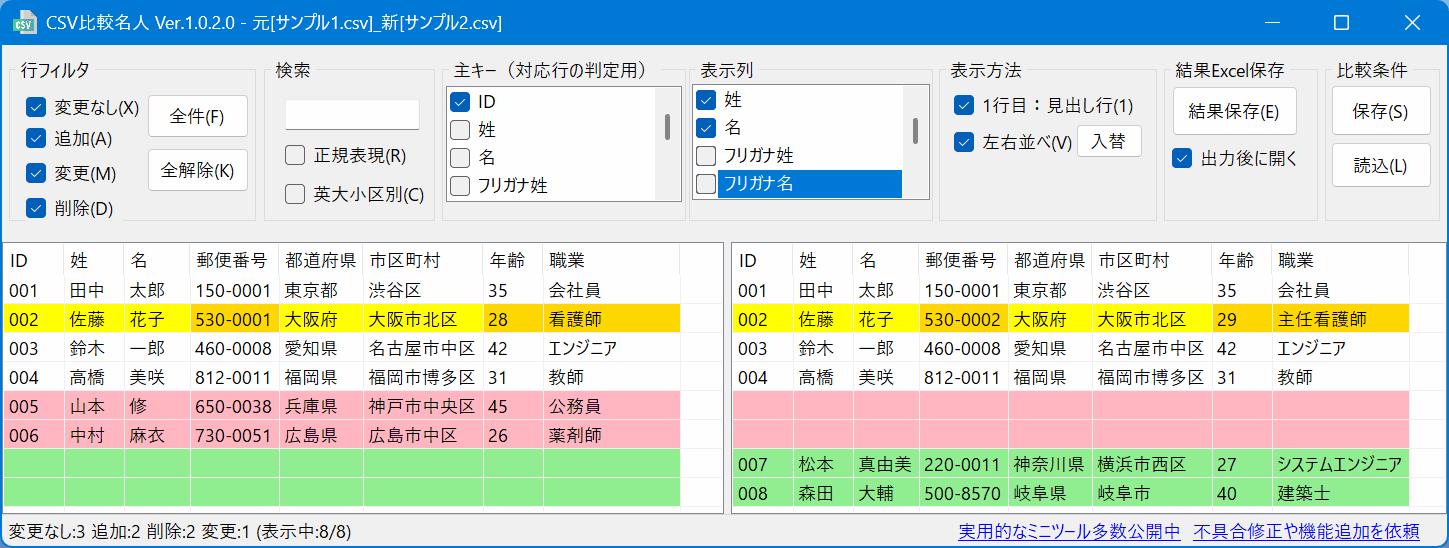The width and height of the screenshot is (1449, 548).
Task: Minimize the CSV比較名人 window
Action: (x=1273, y=22)
